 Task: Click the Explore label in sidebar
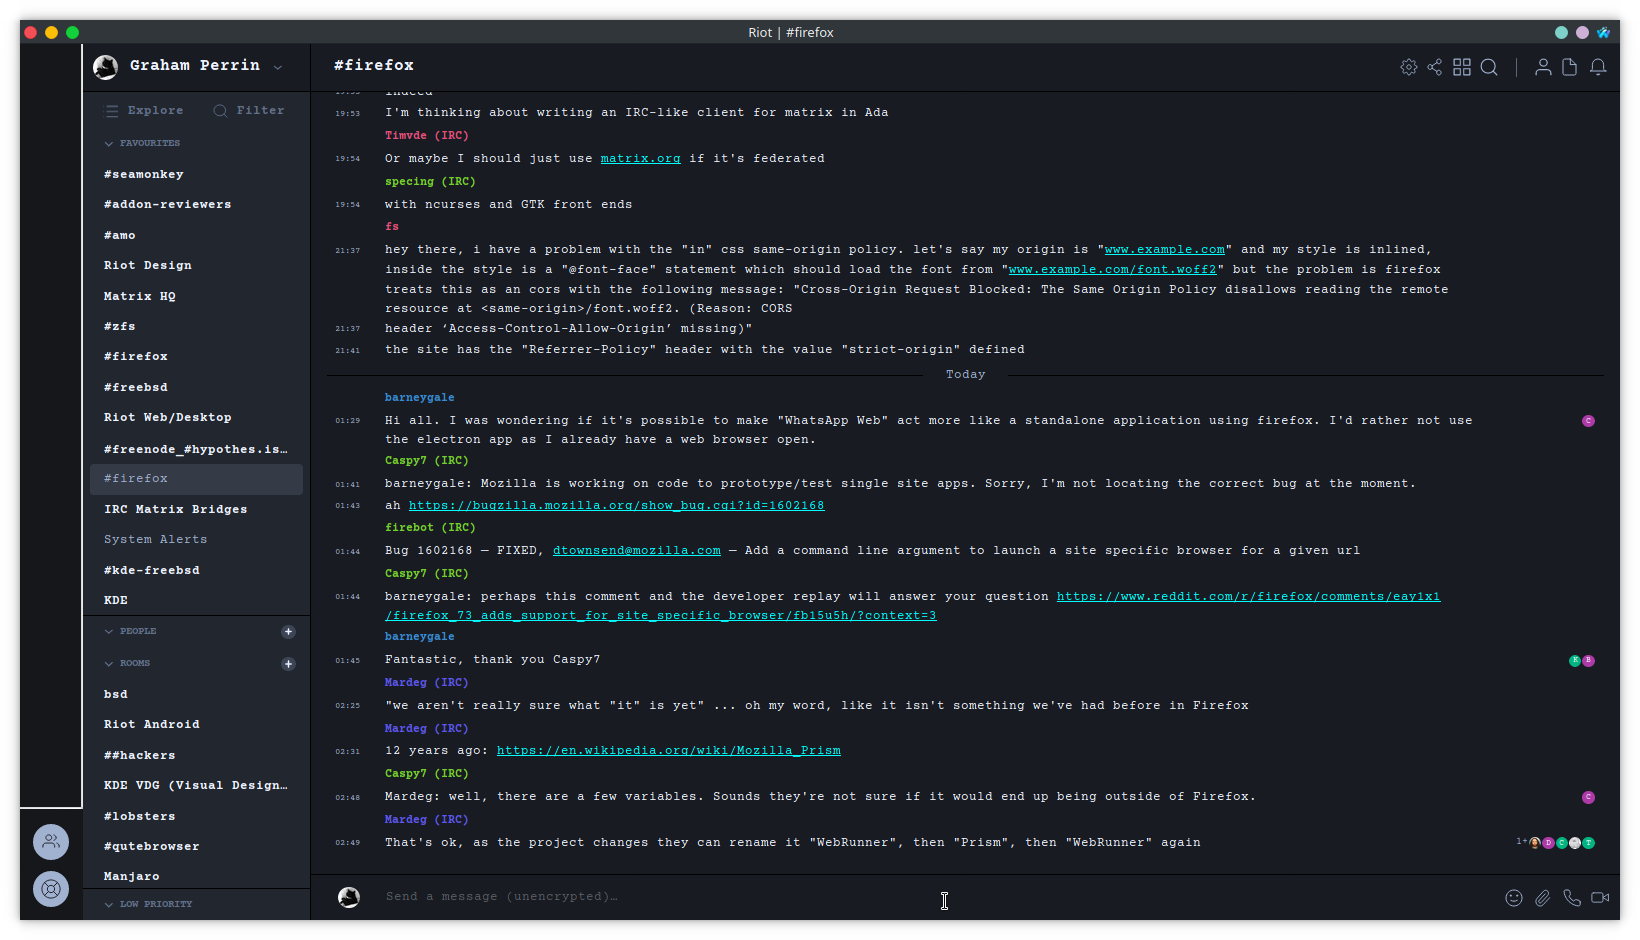coord(155,111)
